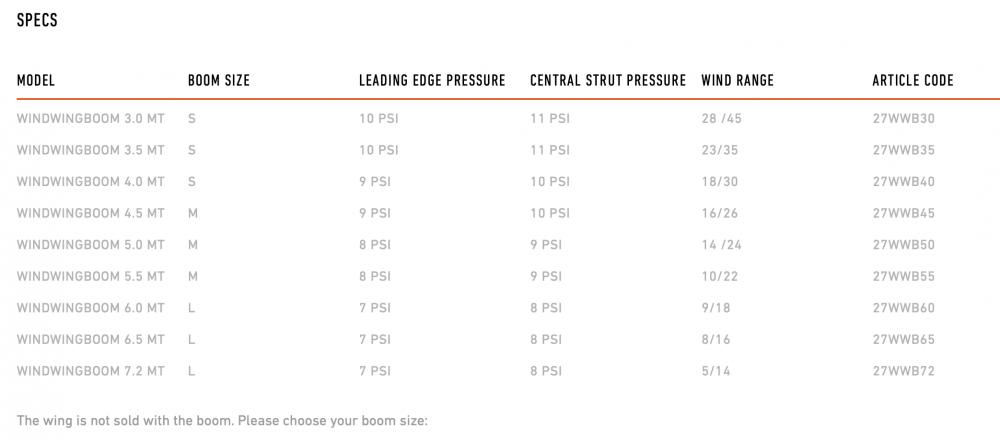Select the WINDWINGBOOM 3.0 MT model name

tap(91, 118)
